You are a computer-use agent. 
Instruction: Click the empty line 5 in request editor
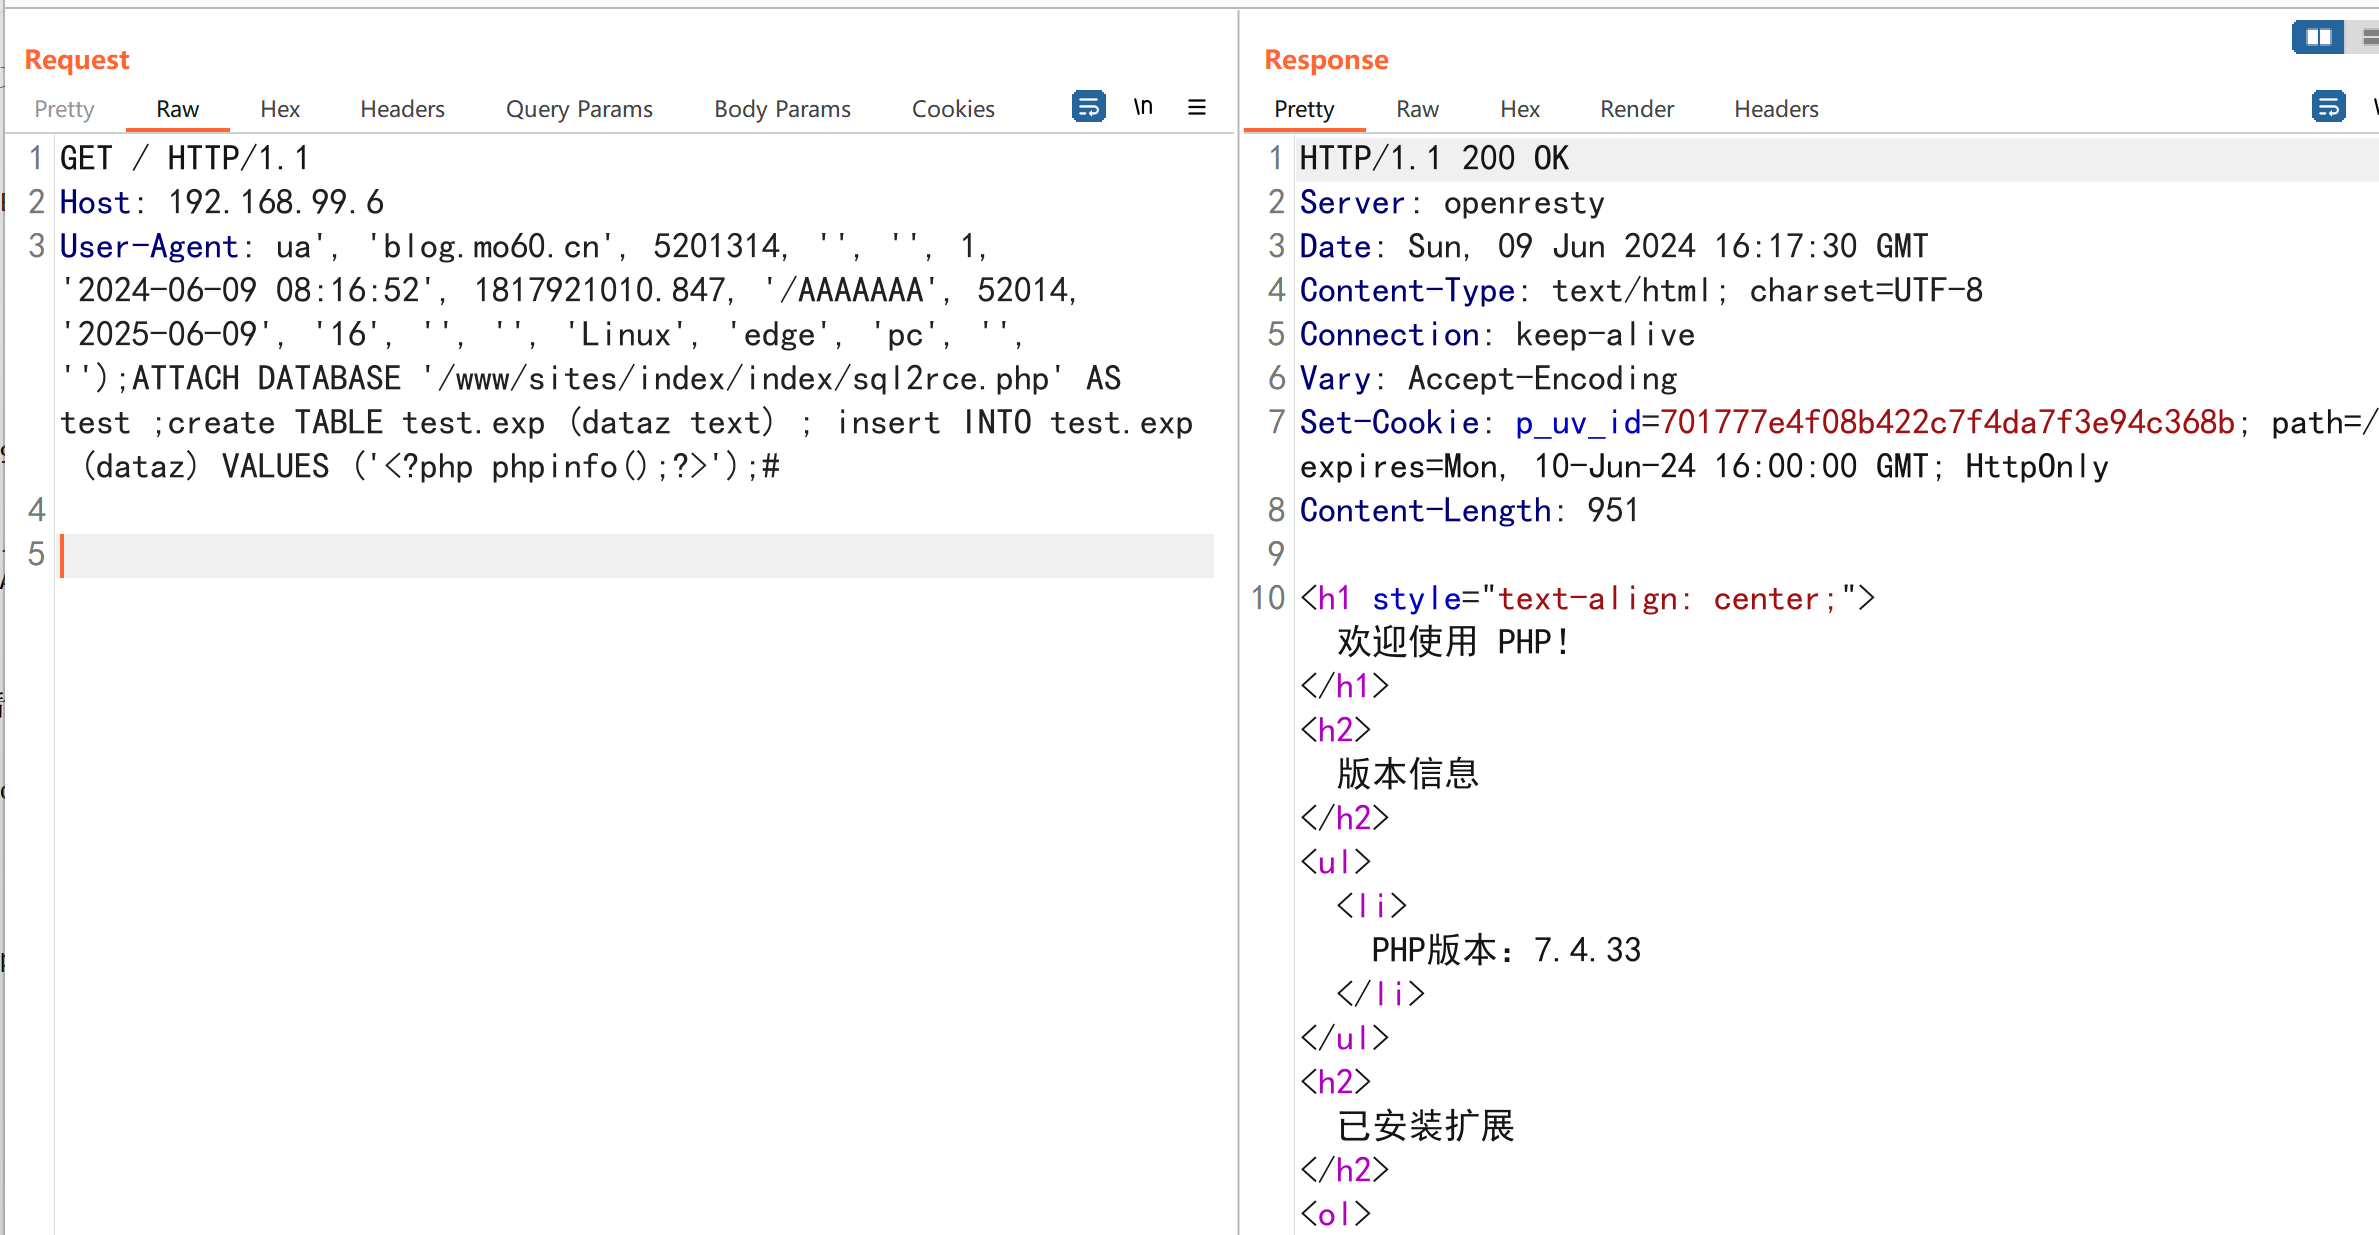637,555
